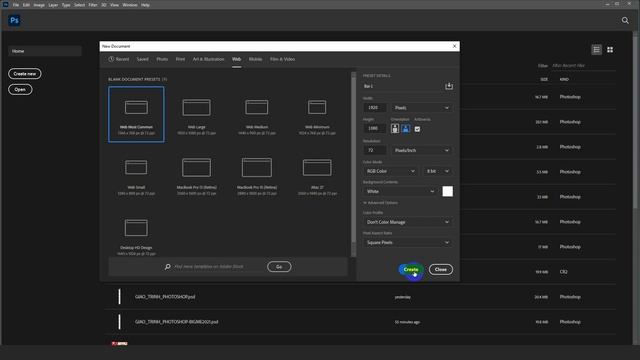Click the save document preset icon

click(449, 86)
